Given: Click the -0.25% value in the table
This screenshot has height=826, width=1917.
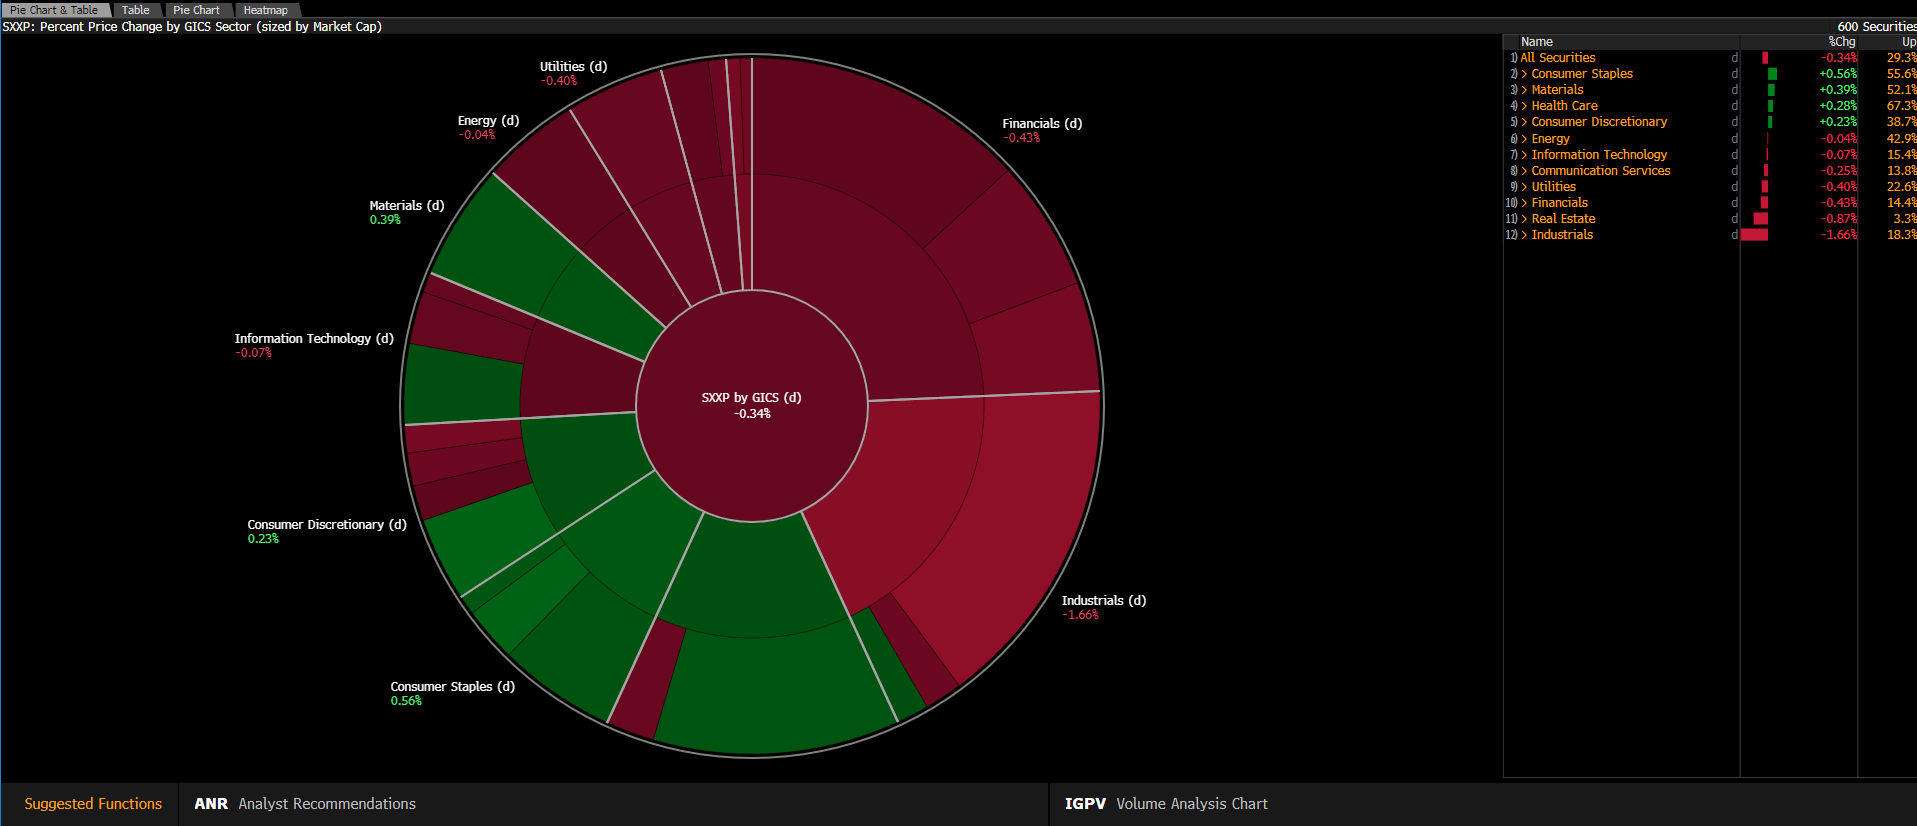Looking at the screenshot, I should (1839, 171).
